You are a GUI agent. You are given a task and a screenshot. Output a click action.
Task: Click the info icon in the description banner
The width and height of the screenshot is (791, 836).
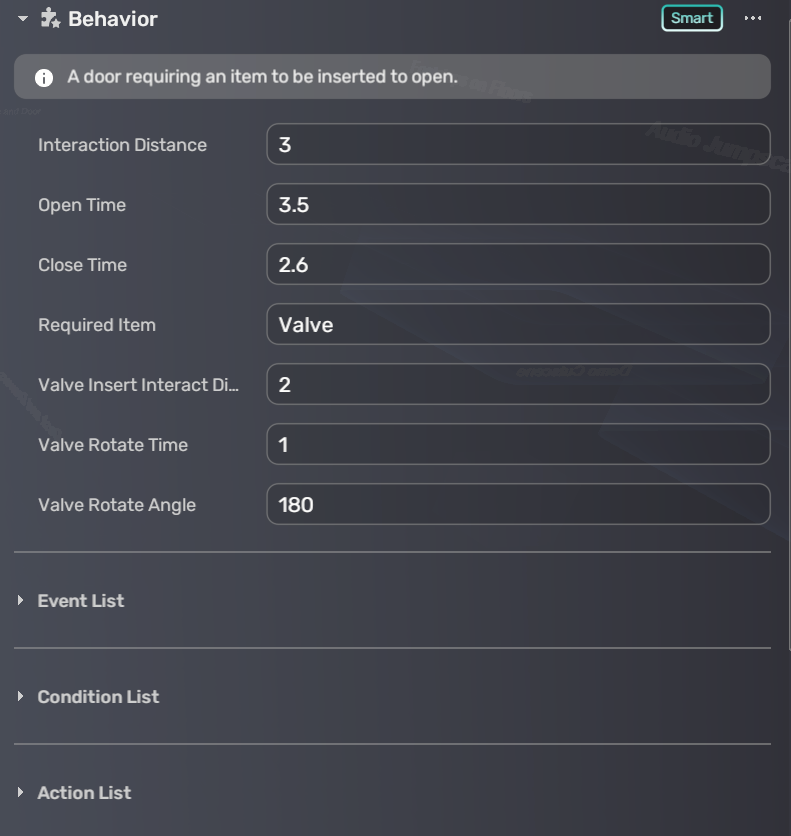(44, 78)
